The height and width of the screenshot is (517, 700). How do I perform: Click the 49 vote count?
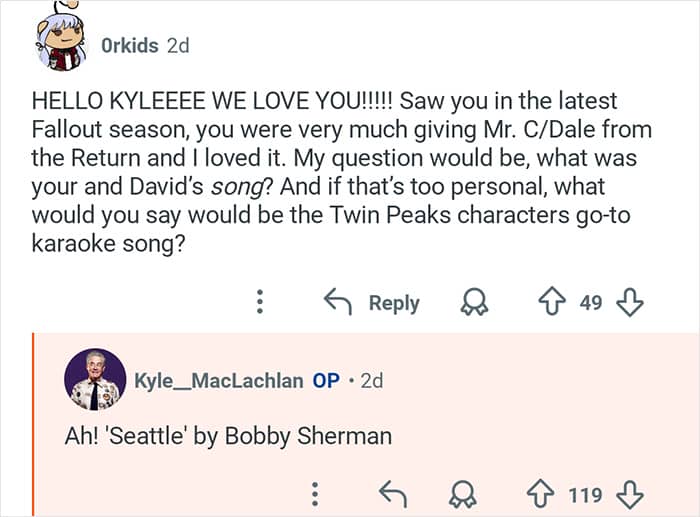pos(591,303)
